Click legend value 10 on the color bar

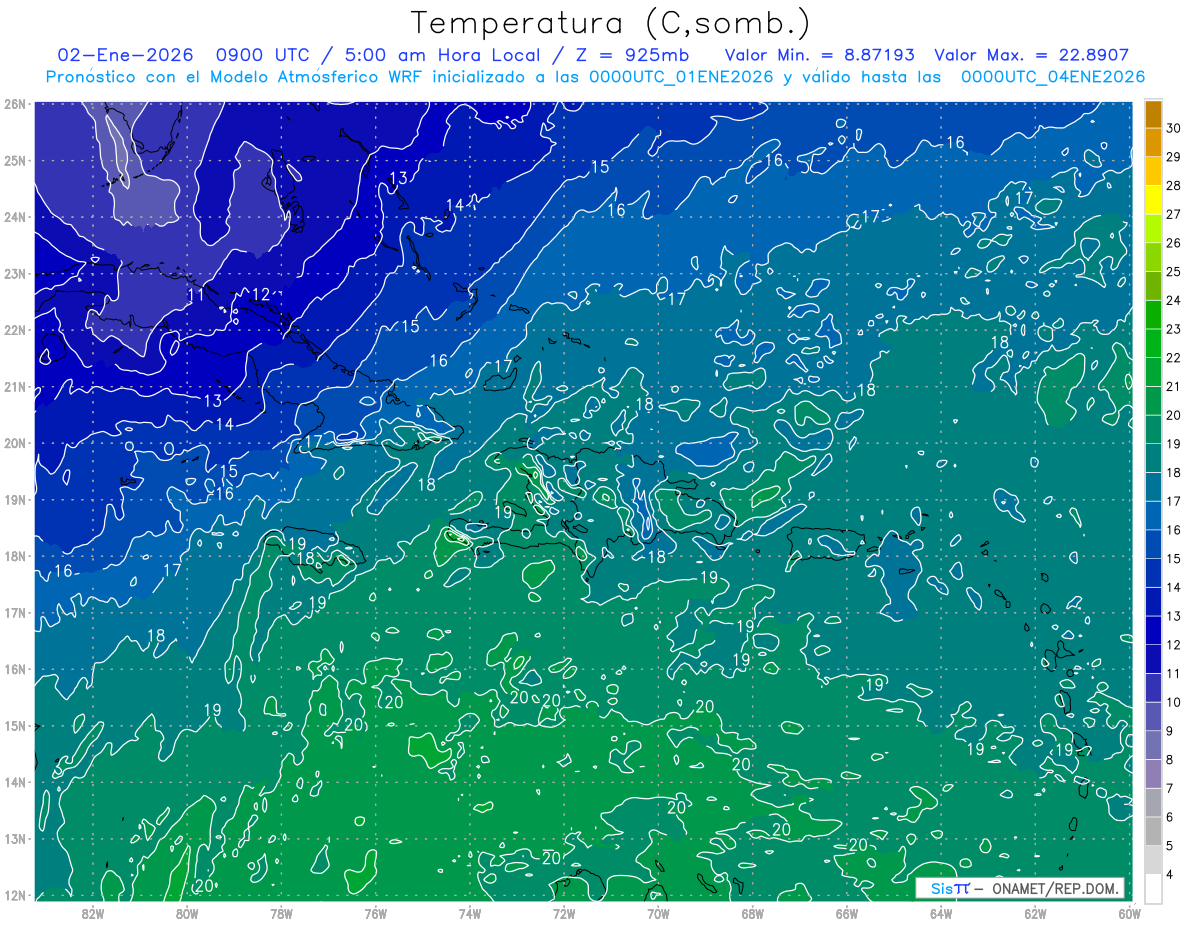(x=1173, y=703)
